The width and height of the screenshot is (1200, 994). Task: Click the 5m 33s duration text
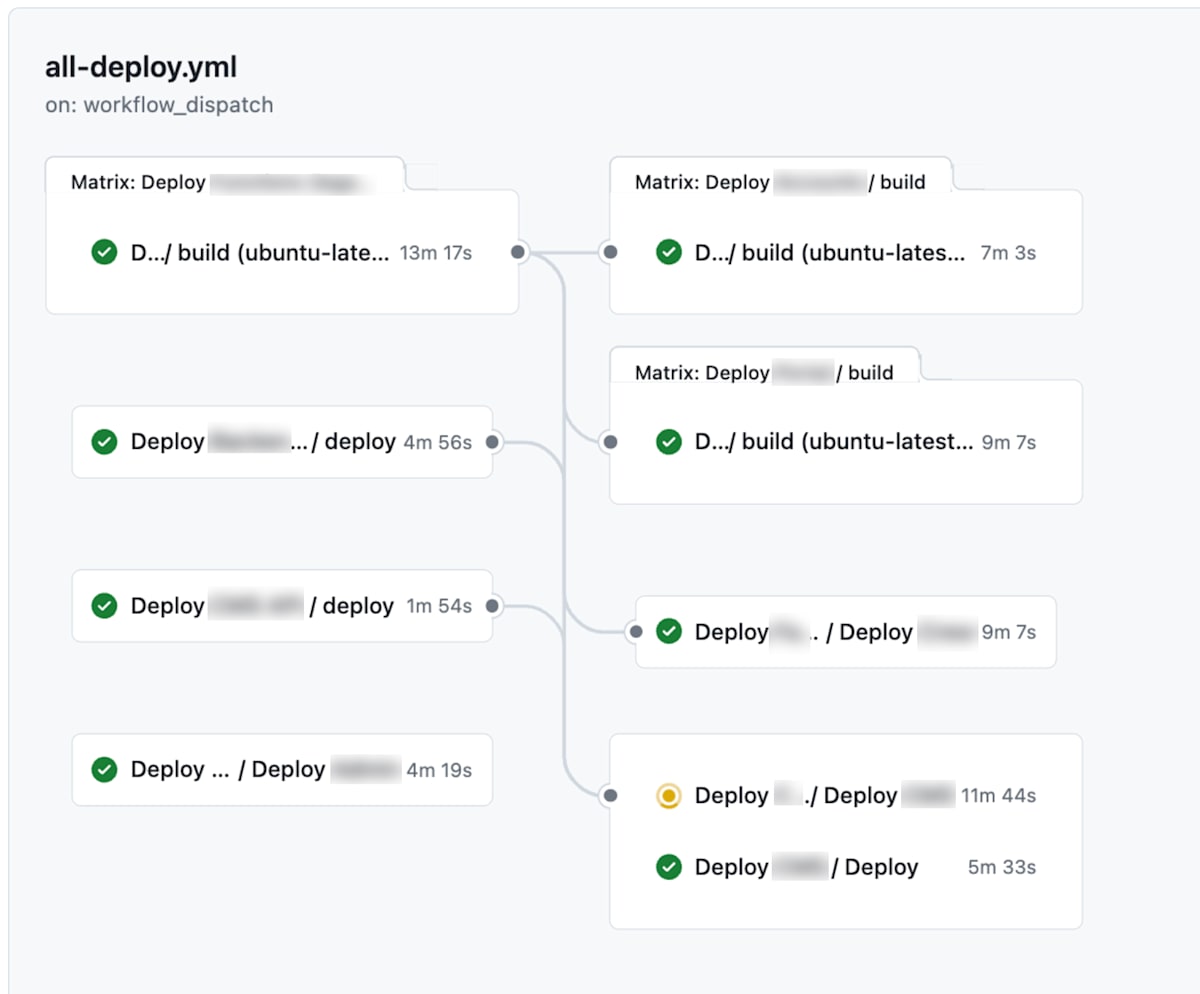(1002, 867)
